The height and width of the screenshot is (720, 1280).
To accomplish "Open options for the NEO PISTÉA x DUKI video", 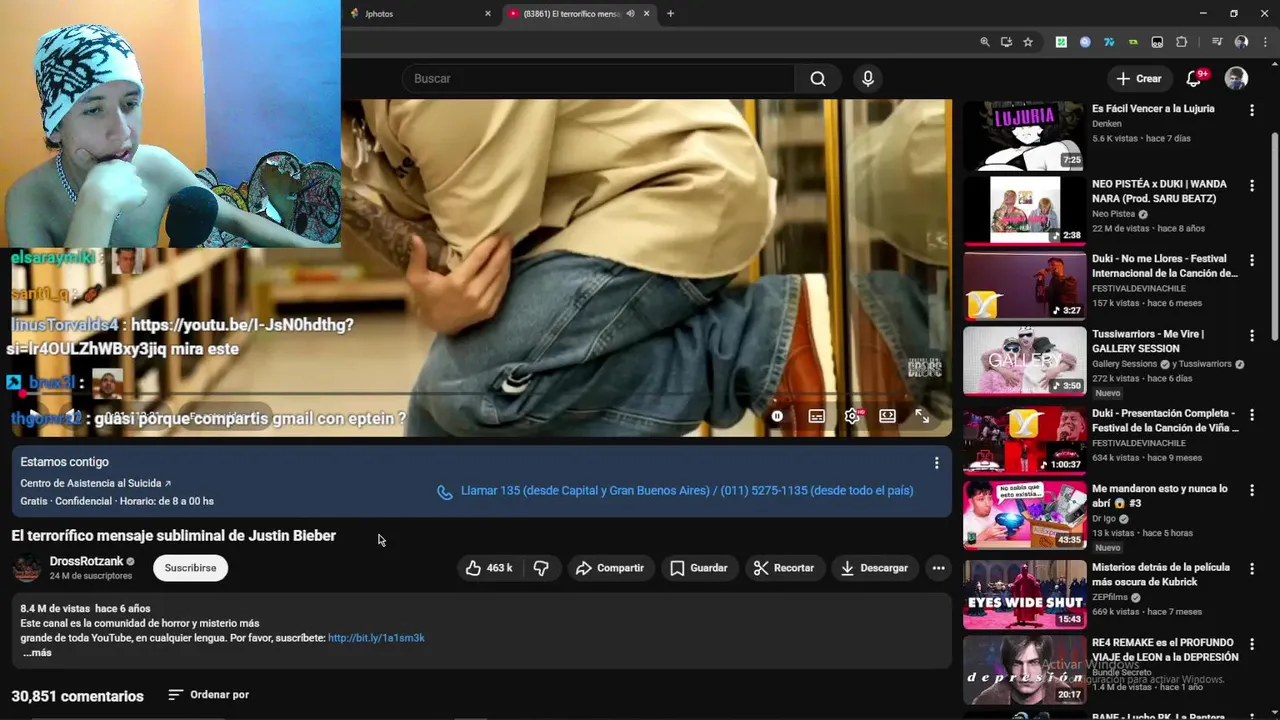I will 1251,186.
